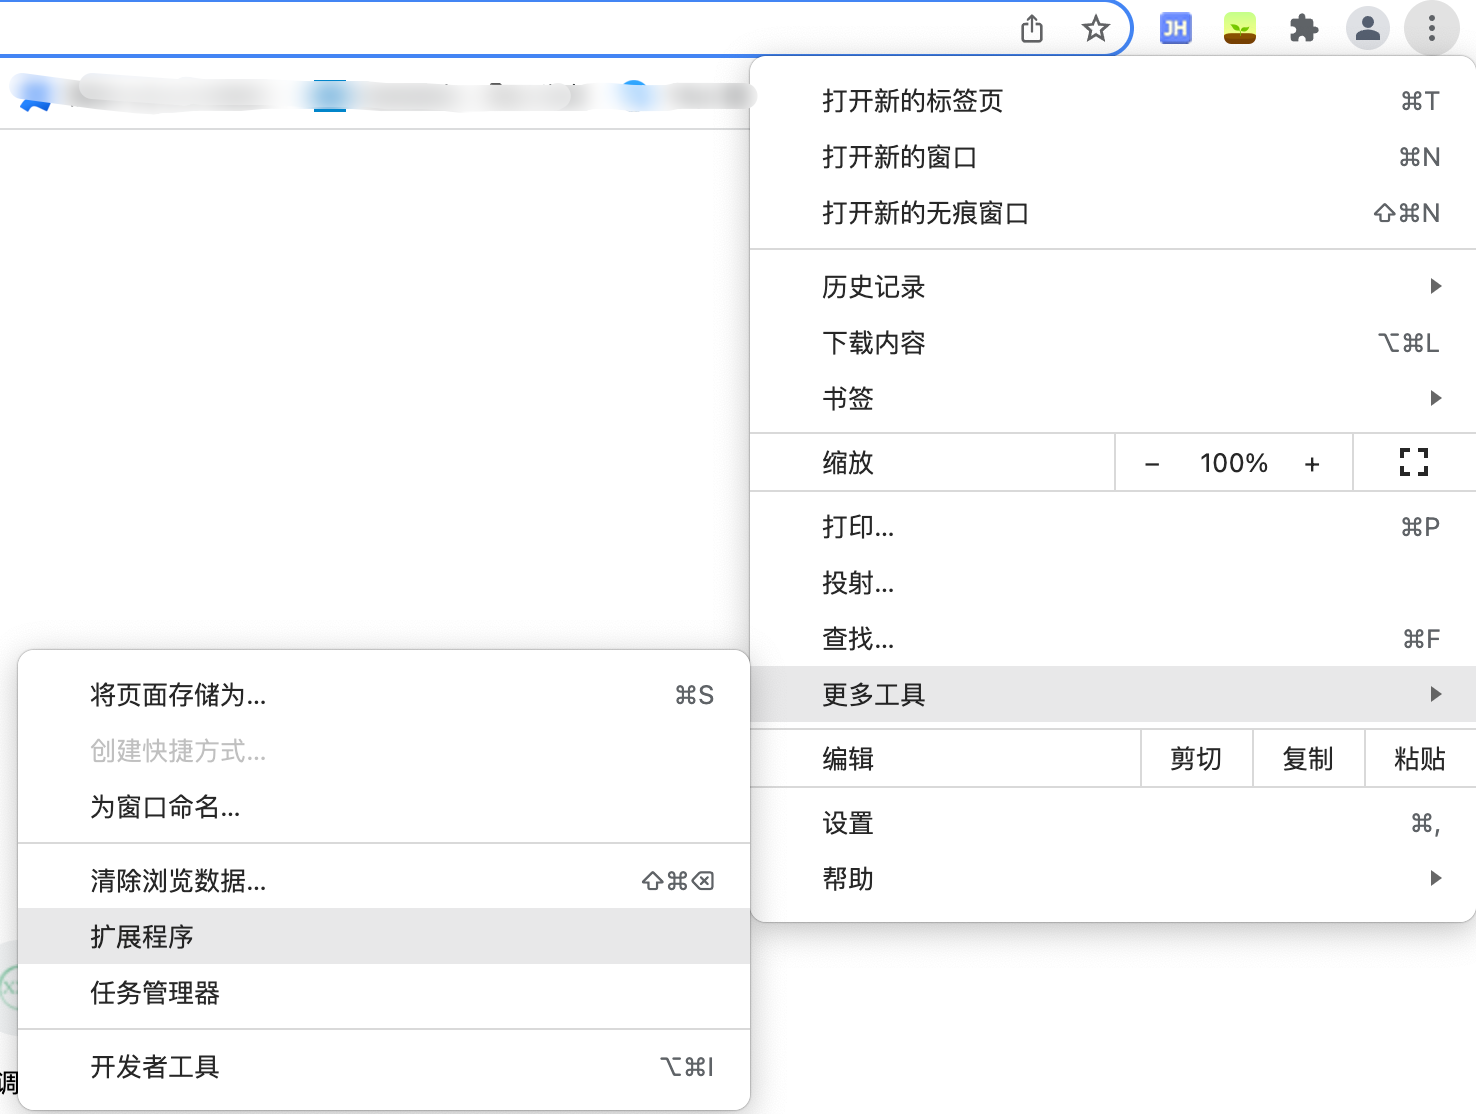
Task: Open the user profile avatar button
Action: tap(1368, 28)
